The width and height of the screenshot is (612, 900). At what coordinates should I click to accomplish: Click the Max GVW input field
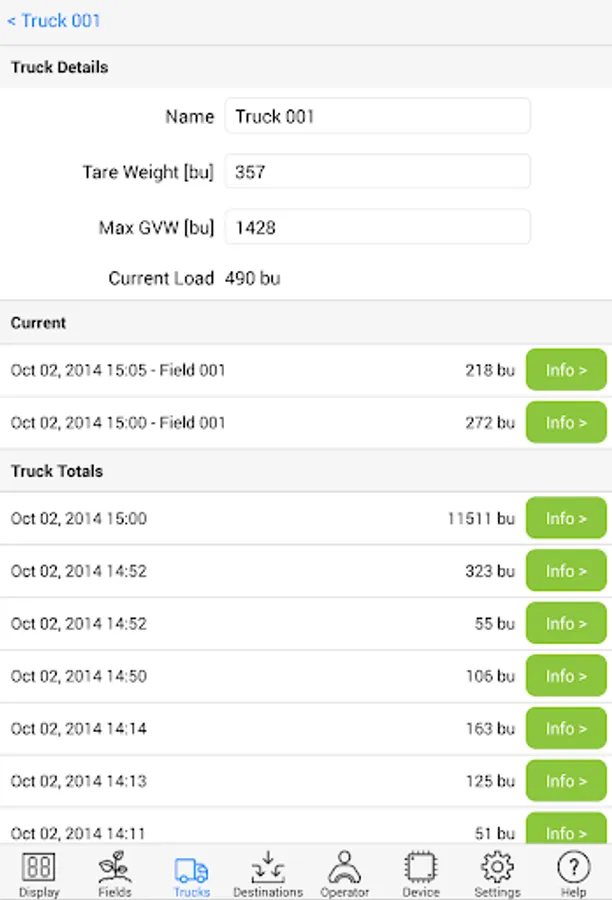tap(377, 227)
